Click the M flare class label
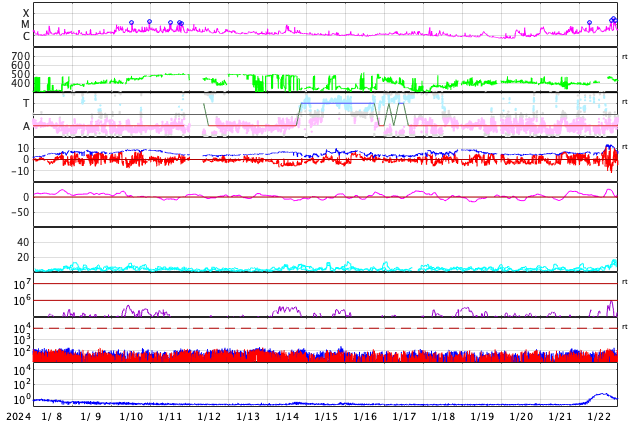 point(25,25)
